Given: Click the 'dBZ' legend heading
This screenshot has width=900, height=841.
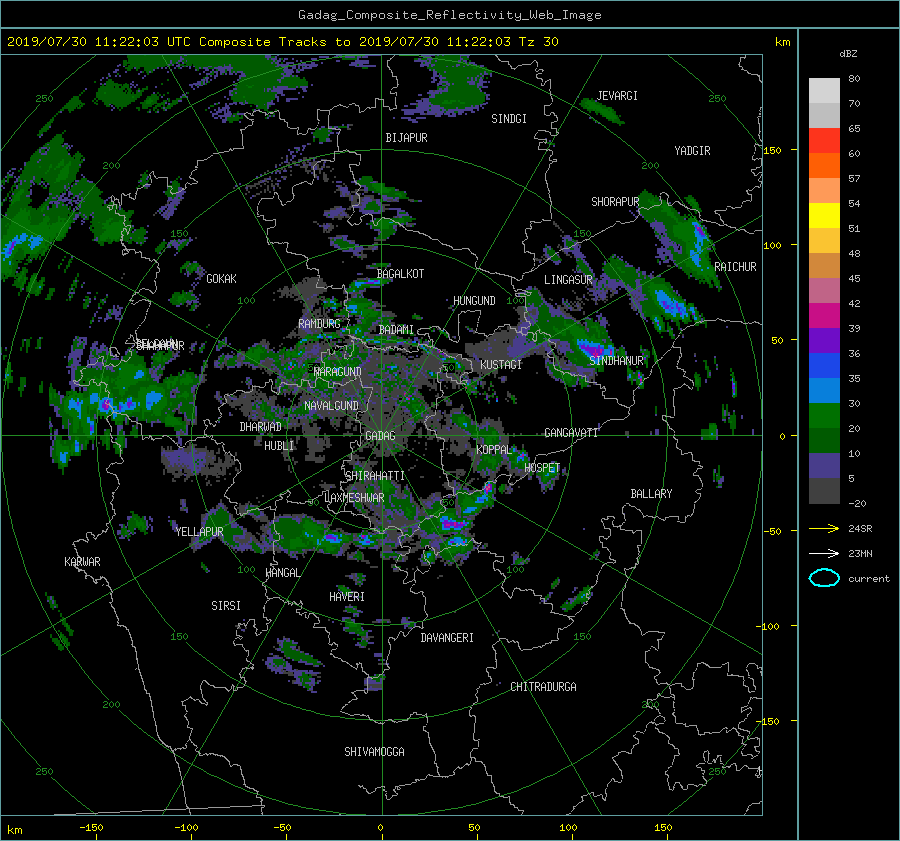Looking at the screenshot, I should [x=848, y=53].
